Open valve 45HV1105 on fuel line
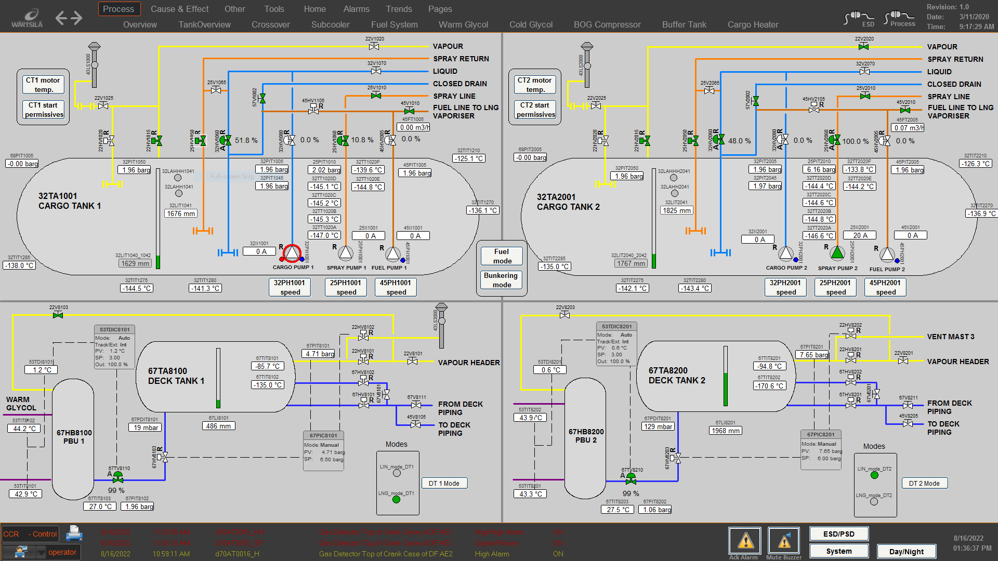This screenshot has height=561, width=998. [x=314, y=110]
